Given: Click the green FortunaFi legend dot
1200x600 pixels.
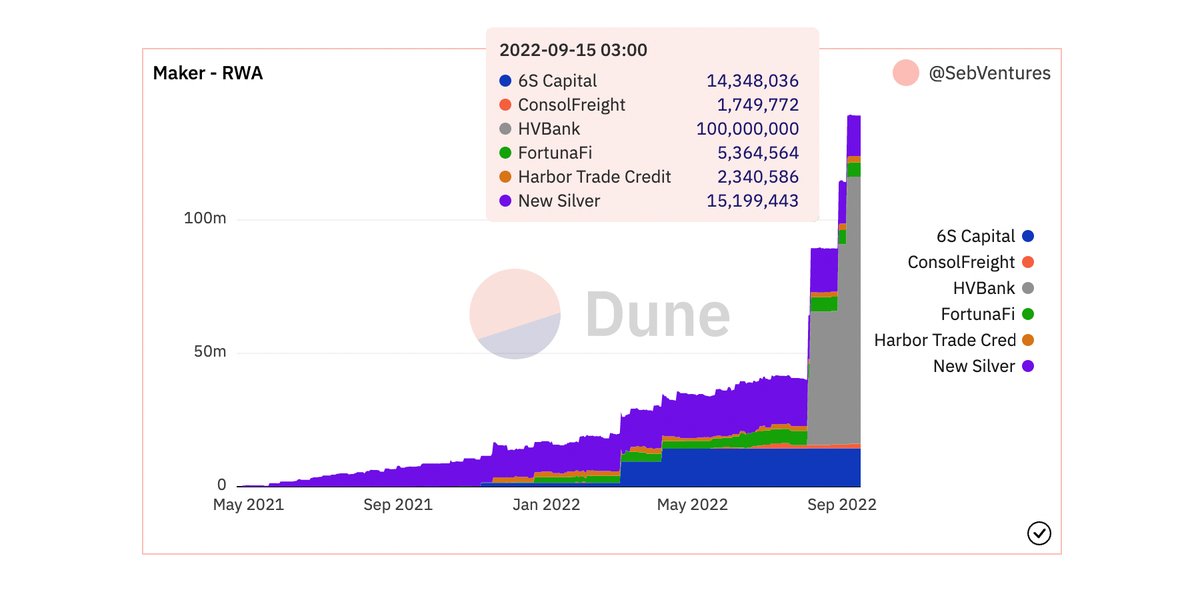Looking at the screenshot, I should coord(1028,314).
